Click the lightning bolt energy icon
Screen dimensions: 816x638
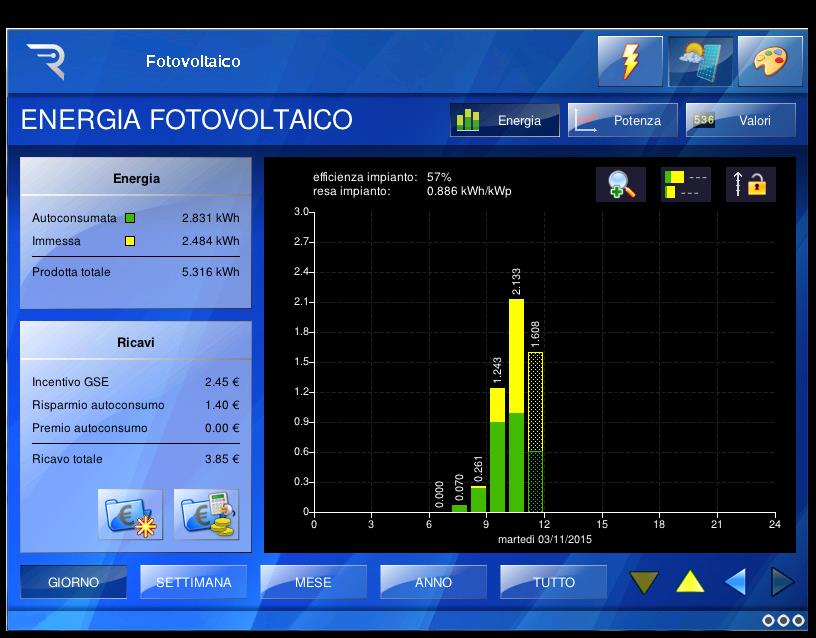point(630,61)
